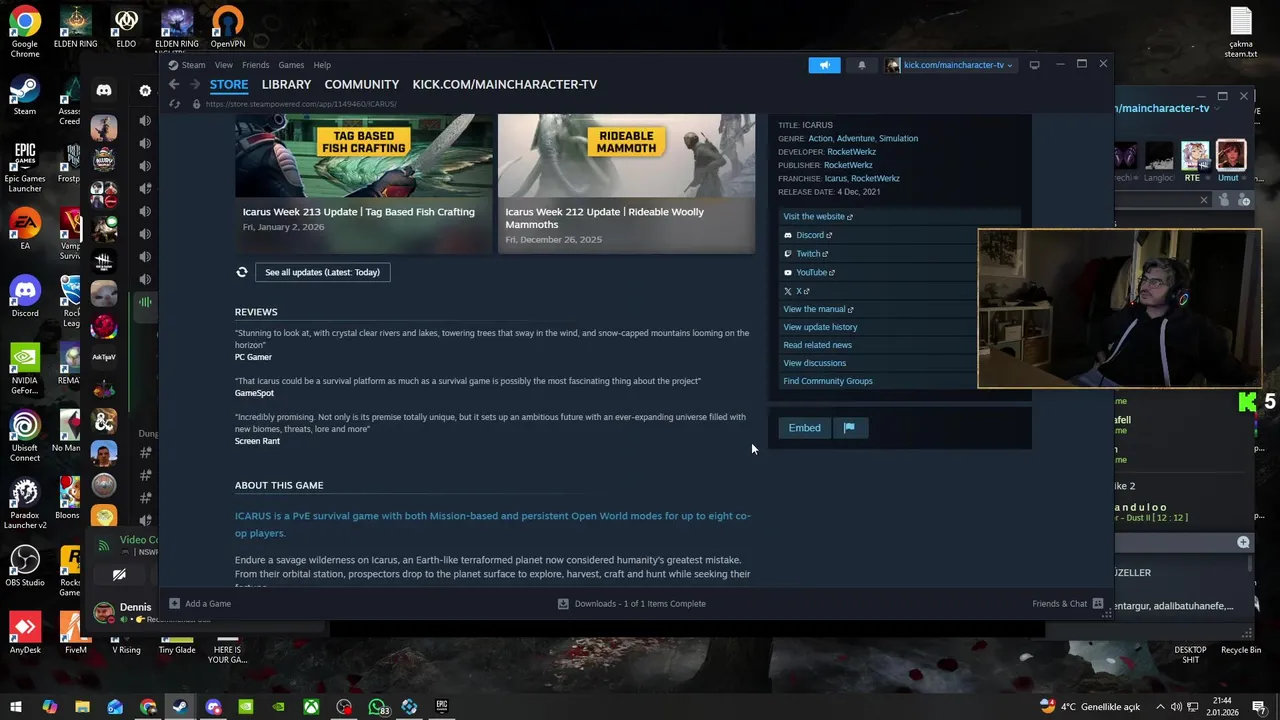
Task: Open AnyDesk desktop shortcut
Action: tap(25, 633)
